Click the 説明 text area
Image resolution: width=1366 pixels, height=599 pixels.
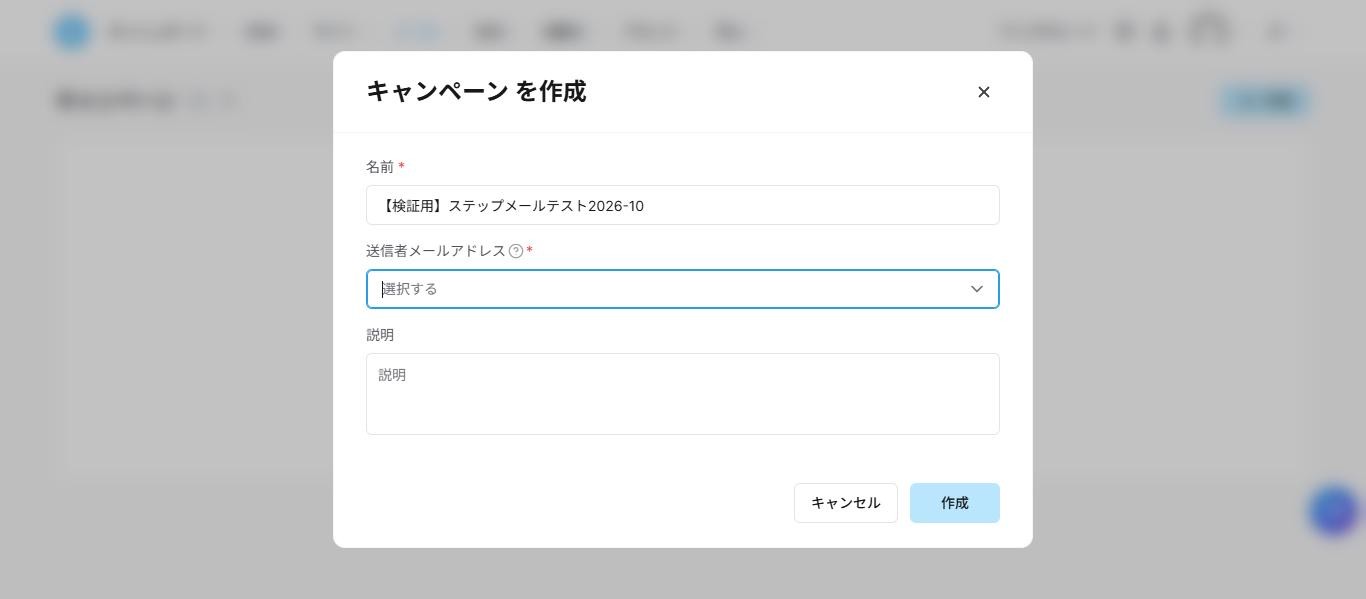683,394
